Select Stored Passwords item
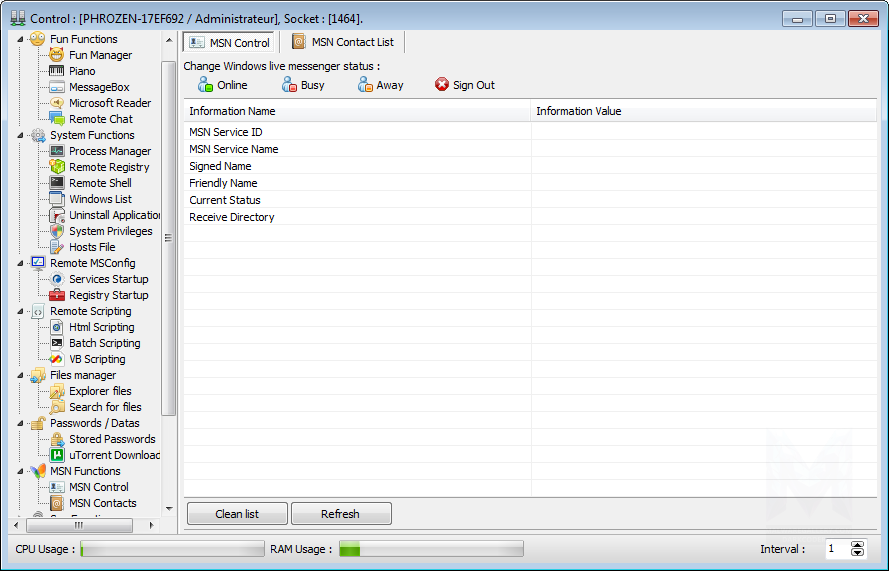The height and width of the screenshot is (571, 889). [x=112, y=439]
